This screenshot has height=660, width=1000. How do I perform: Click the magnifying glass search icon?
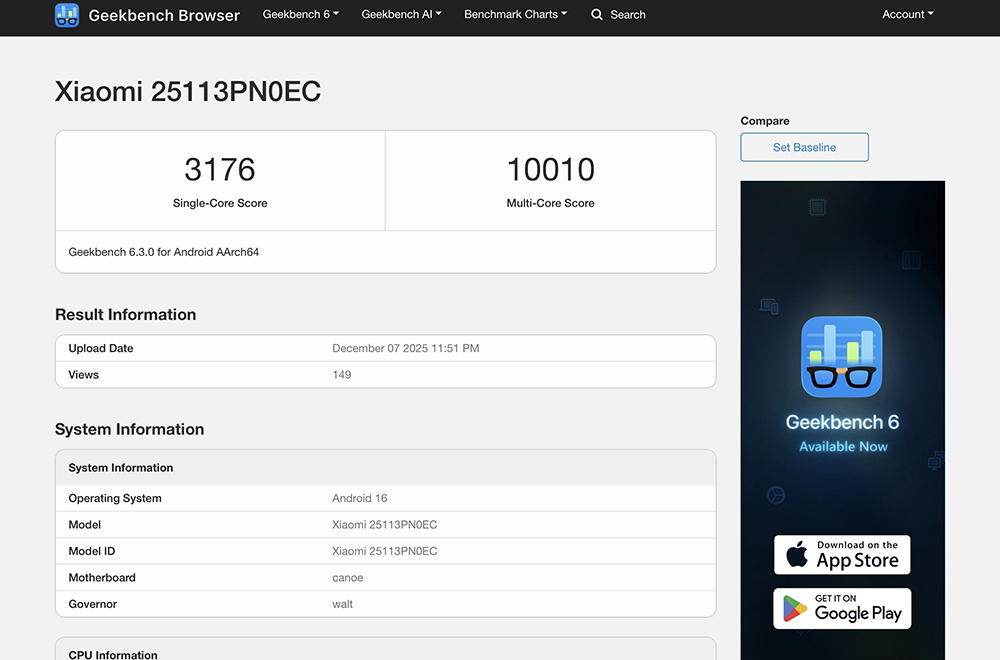click(597, 15)
